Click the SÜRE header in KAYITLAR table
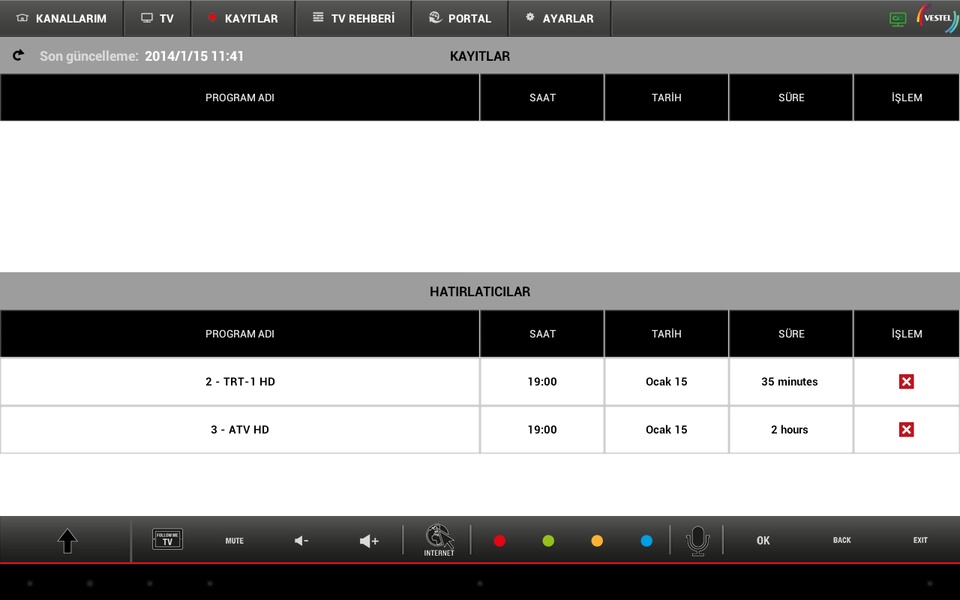Viewport: 960px width, 600px height. 791,97
